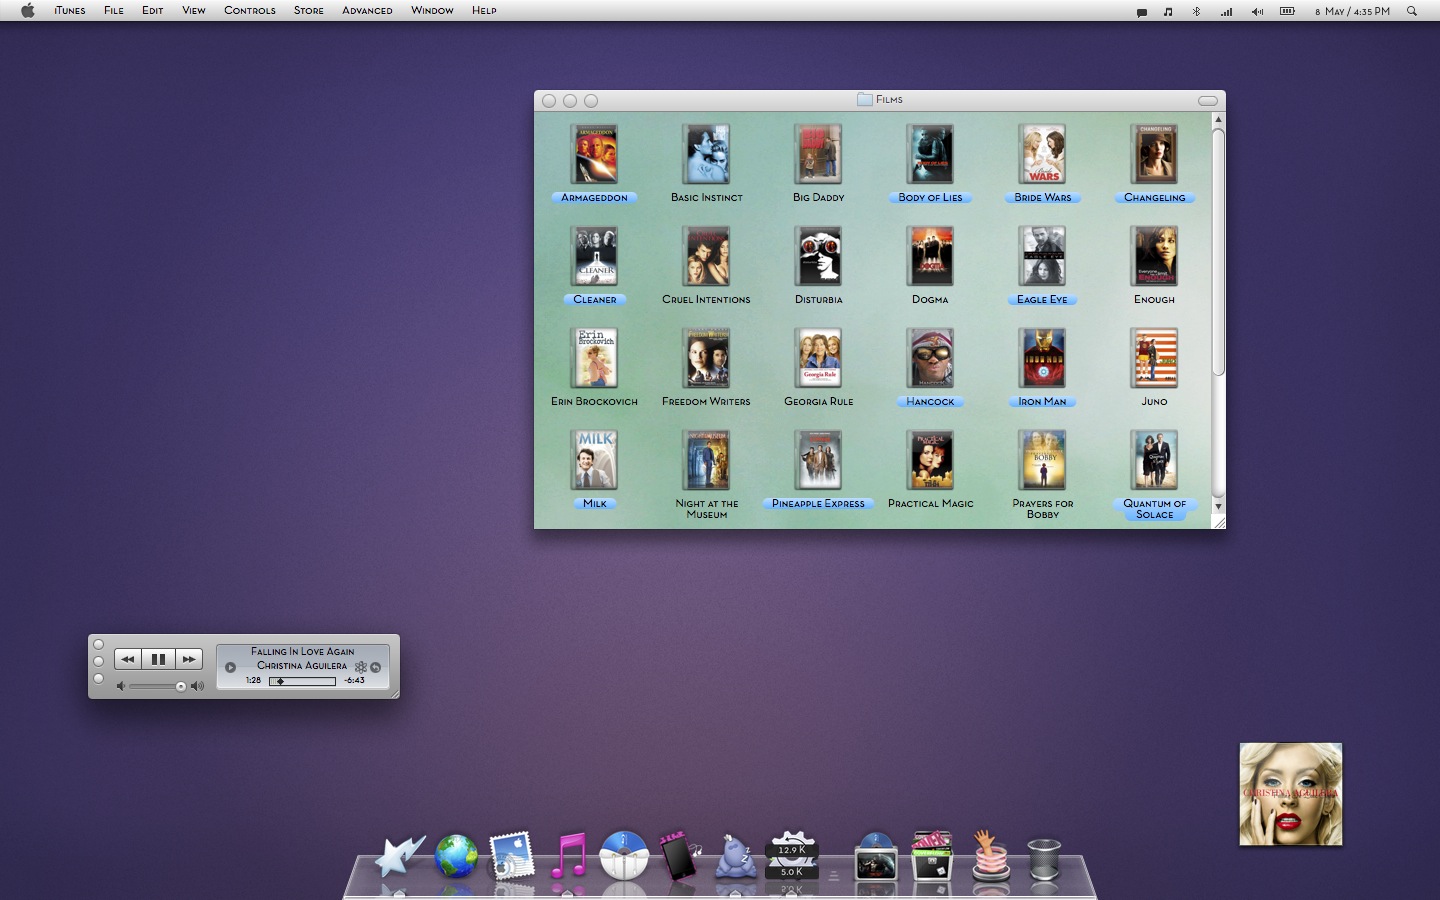Click the Bluetooth menu bar icon
The width and height of the screenshot is (1440, 900).
[1196, 11]
